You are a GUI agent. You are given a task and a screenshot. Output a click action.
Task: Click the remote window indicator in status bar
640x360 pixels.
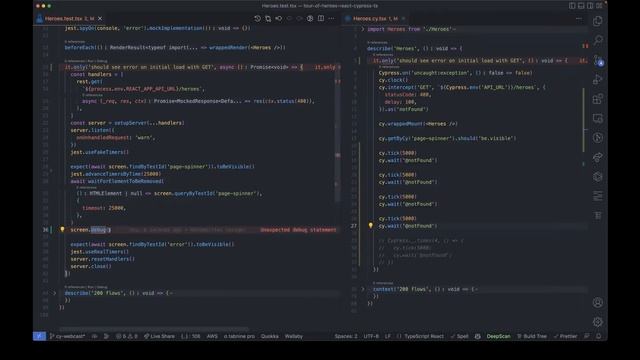[39, 336]
